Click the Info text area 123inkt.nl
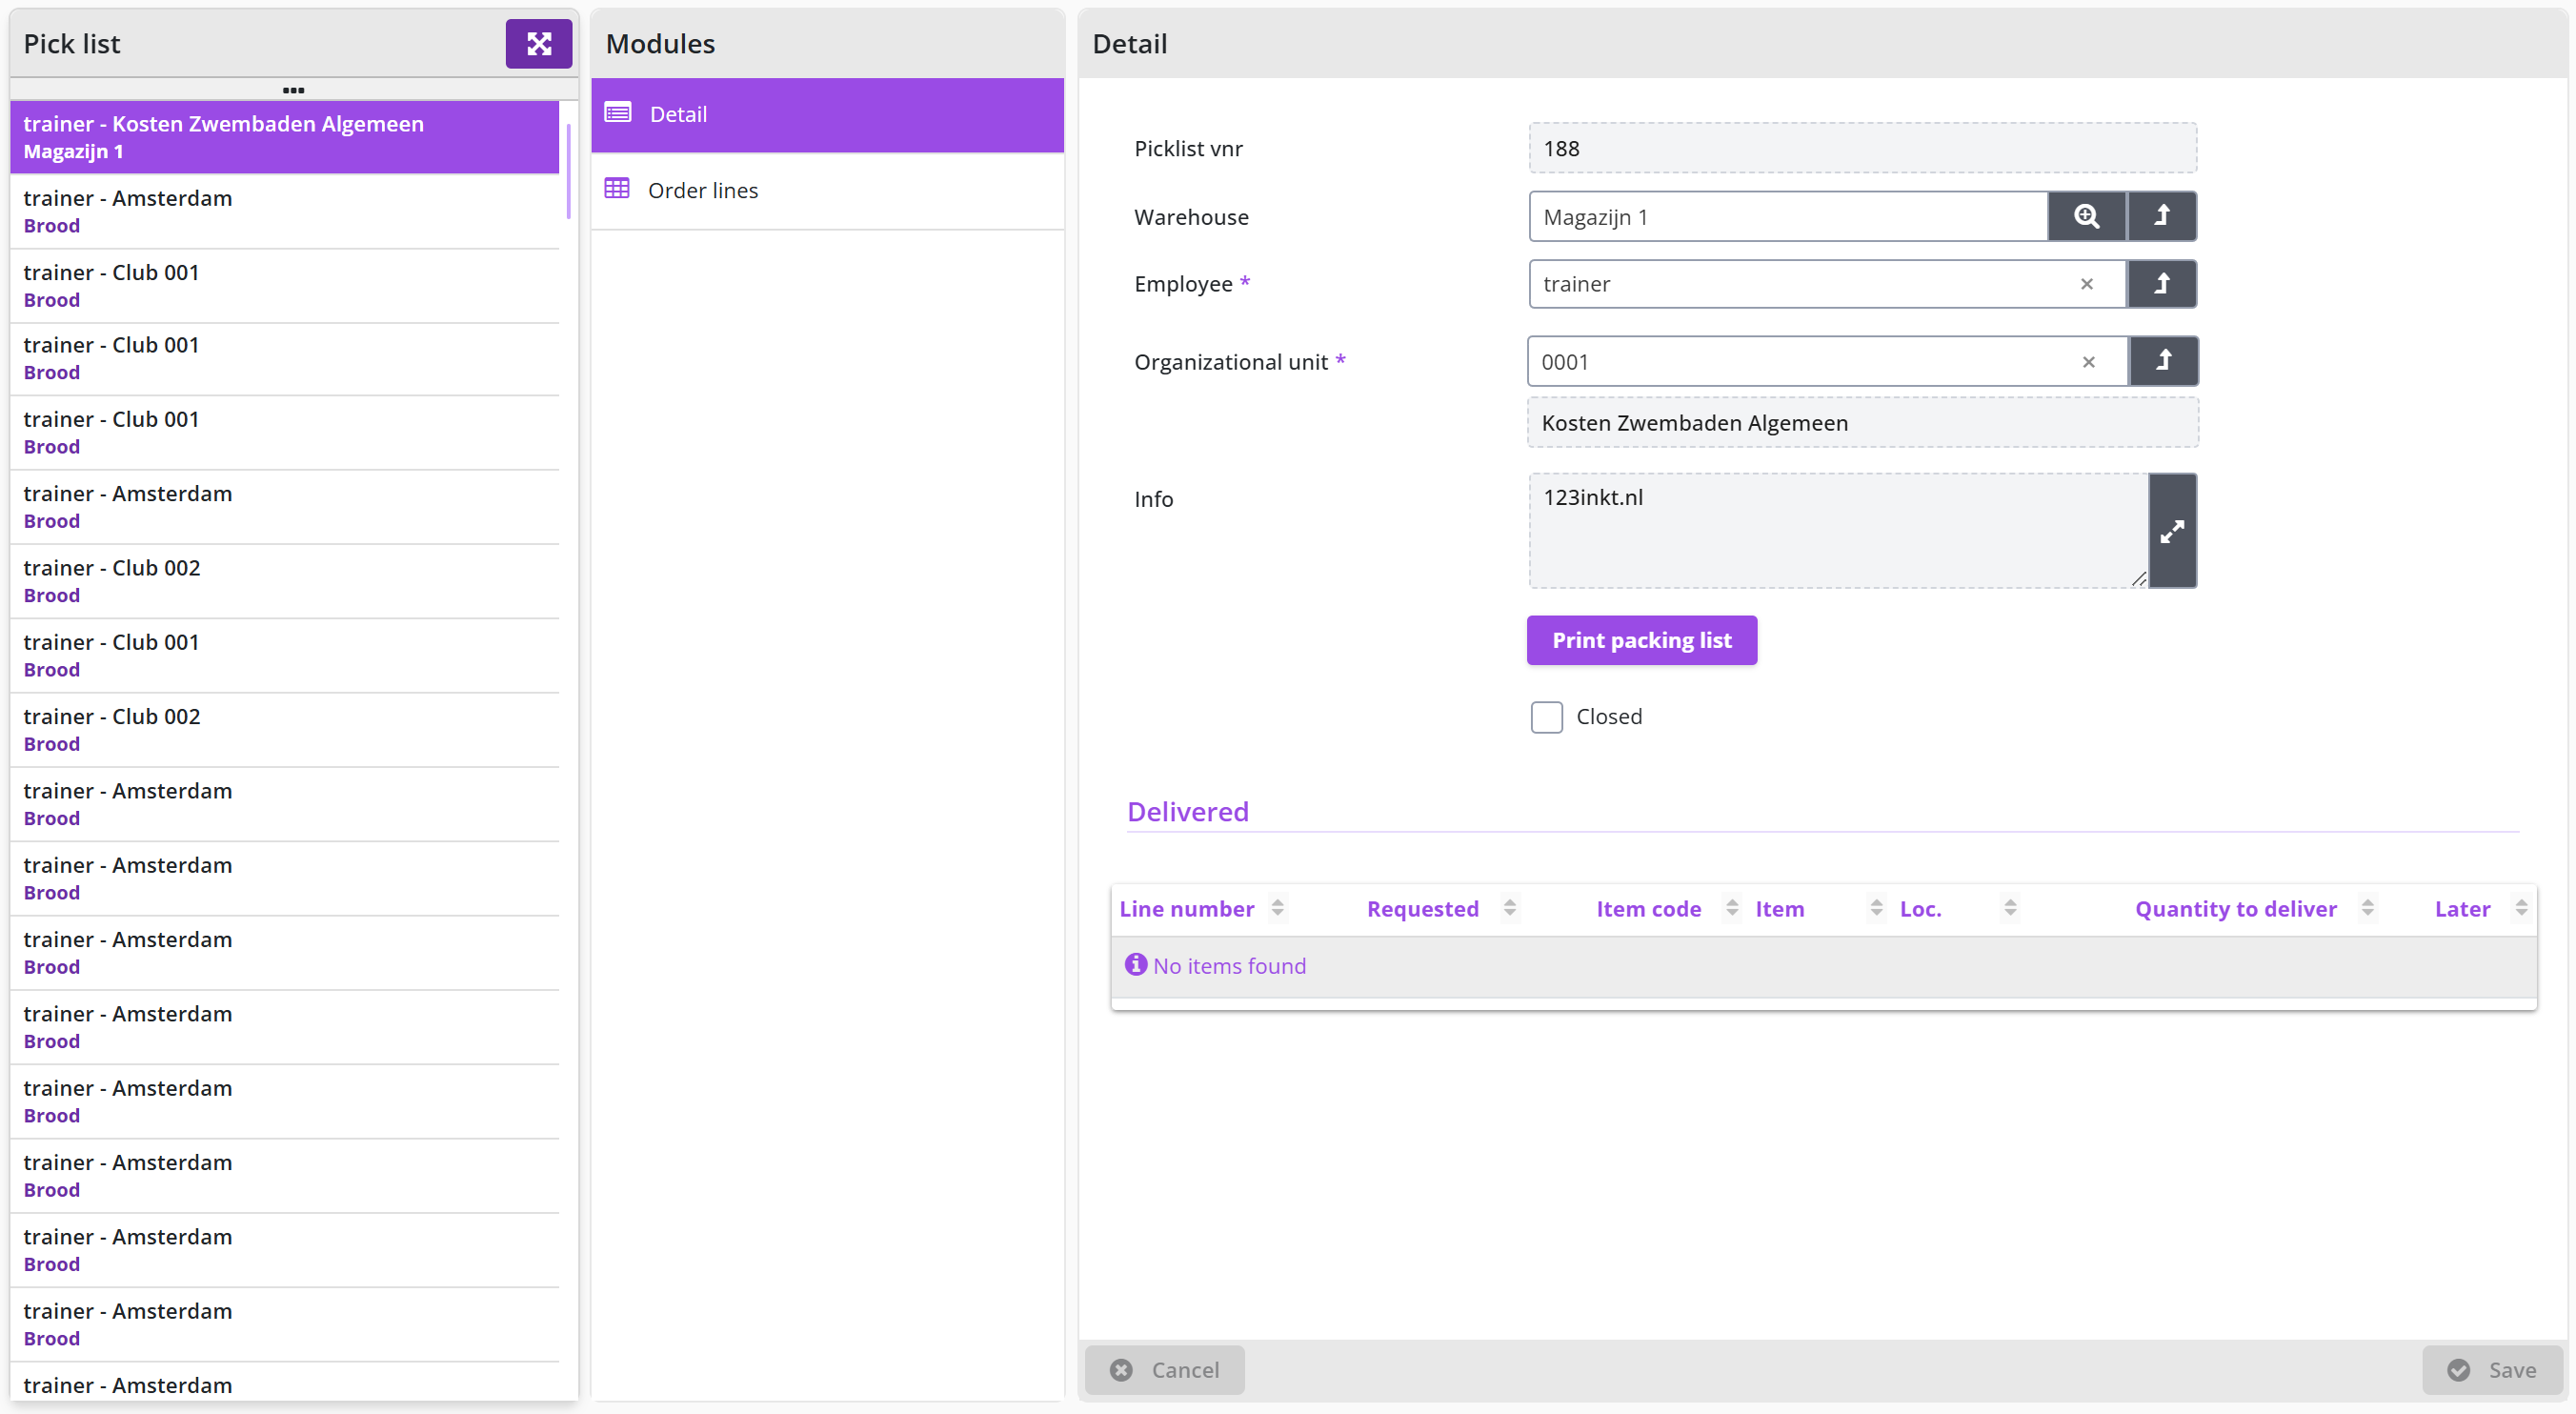This screenshot has width=2576, height=1414. point(1838,531)
